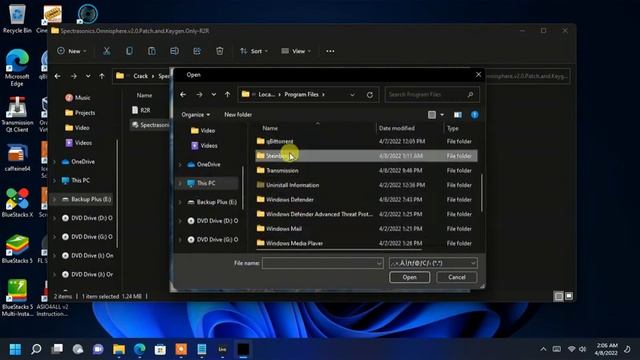Screen dimensions: 640x360
Task: Expand This PC in dialog navigation pane
Action: 180,183
